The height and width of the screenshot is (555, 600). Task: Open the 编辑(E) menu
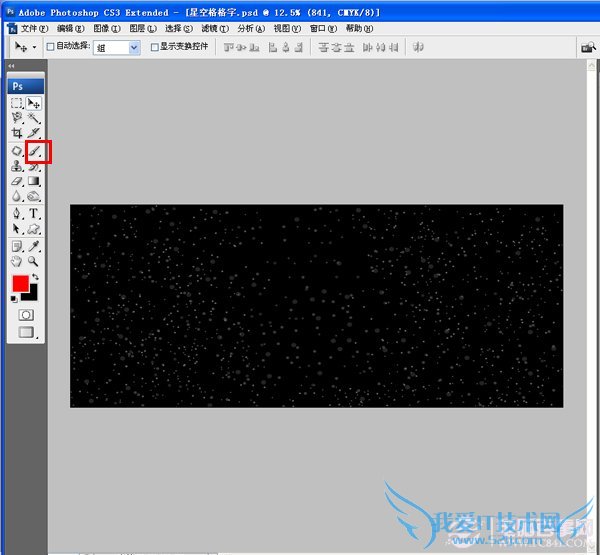click(70, 28)
